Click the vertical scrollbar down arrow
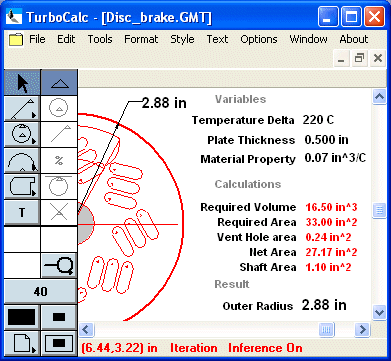 click(380, 313)
